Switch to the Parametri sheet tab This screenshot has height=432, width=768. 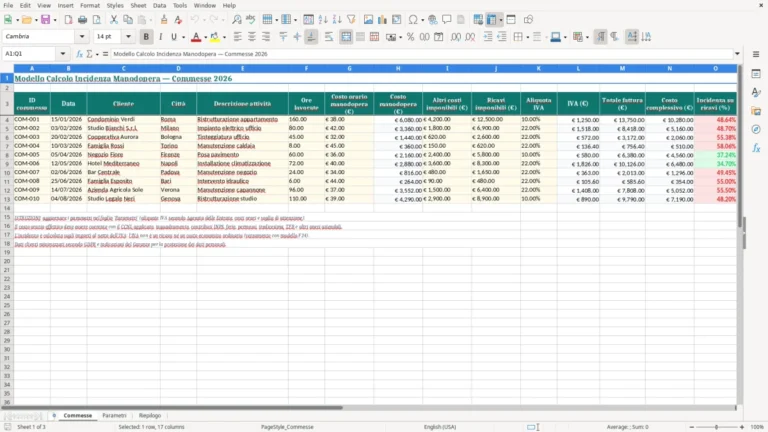tap(114, 415)
